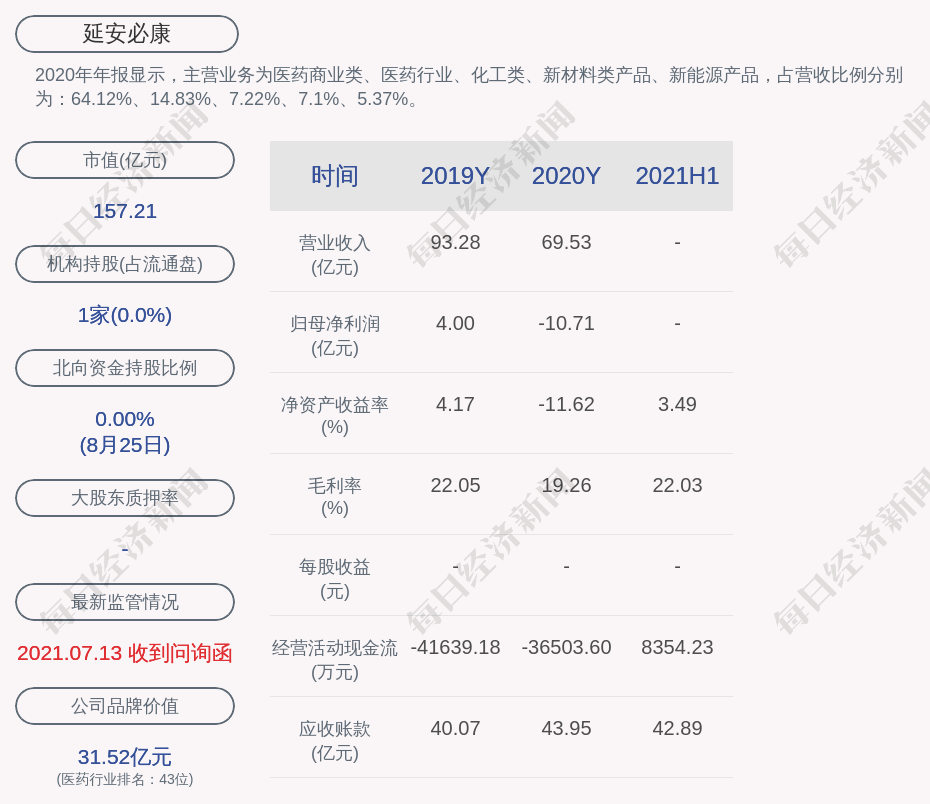Select the 归母净利润(亿元) row label
Image resolution: width=930 pixels, height=804 pixels.
(x=334, y=336)
